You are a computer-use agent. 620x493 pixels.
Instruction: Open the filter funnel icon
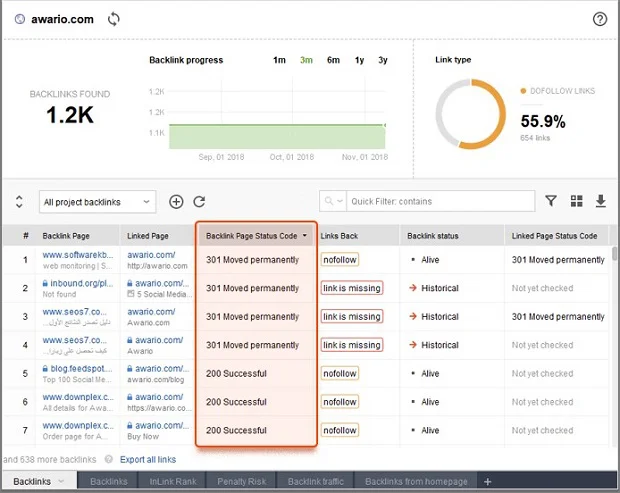pyautogui.click(x=551, y=202)
